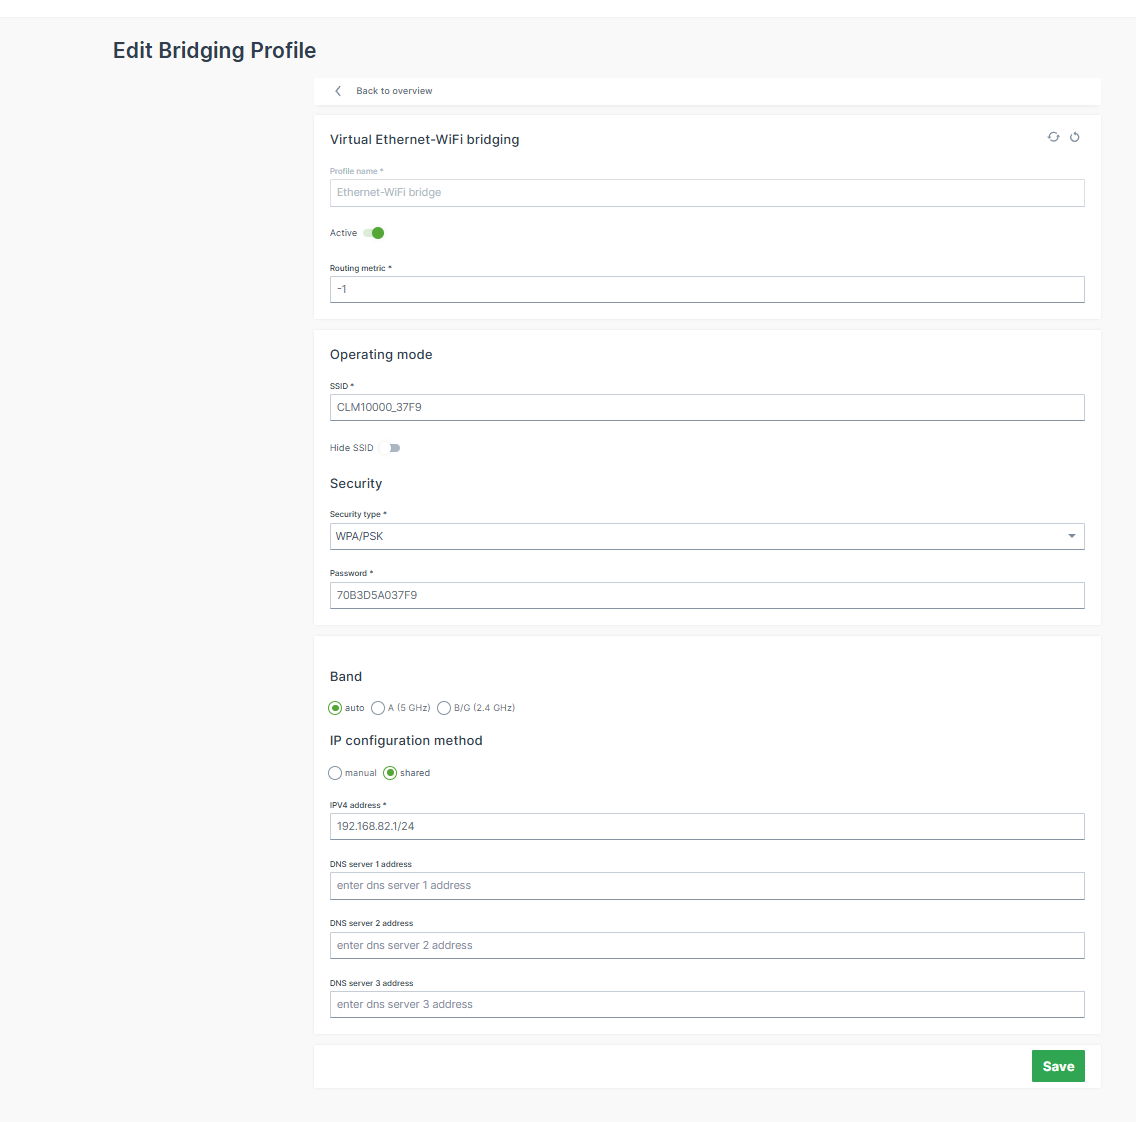Click the Password field
This screenshot has width=1136, height=1122.
pyautogui.click(x=707, y=594)
